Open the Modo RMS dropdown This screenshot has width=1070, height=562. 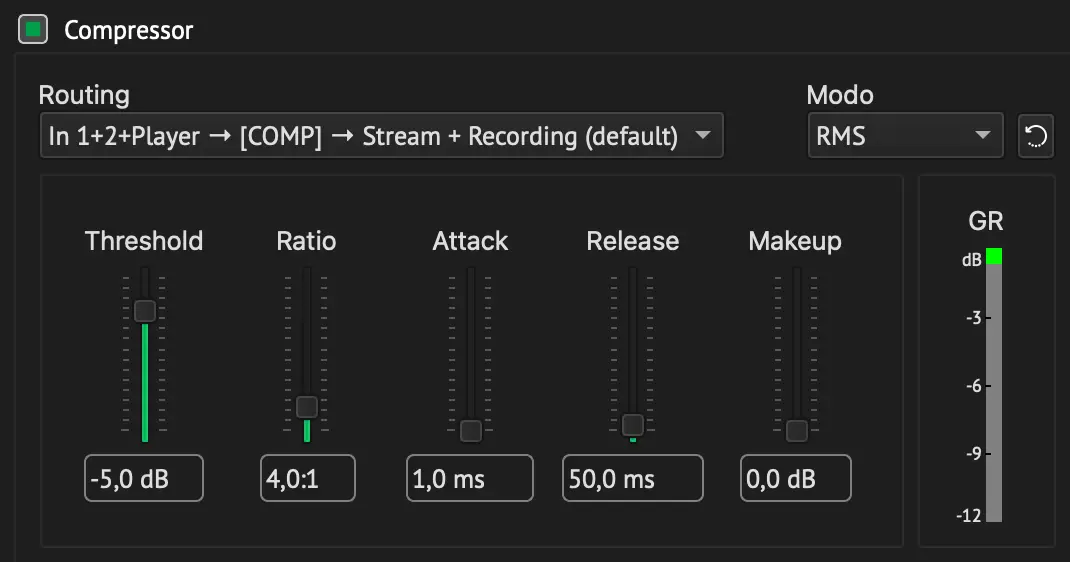click(906, 136)
